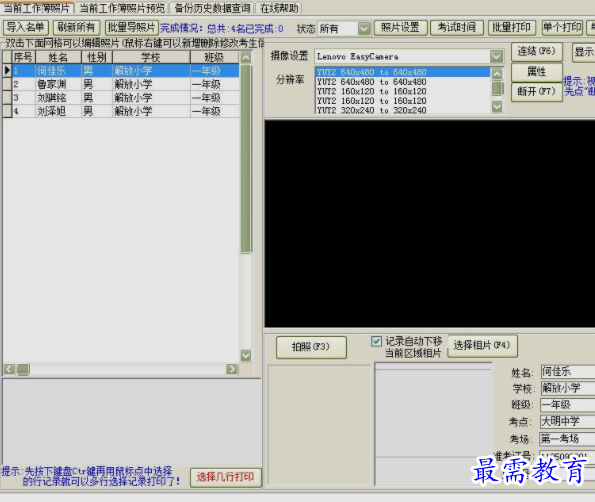
Task: Click the 解放小学 cell in row 鲁家渊
Action: coord(151,84)
